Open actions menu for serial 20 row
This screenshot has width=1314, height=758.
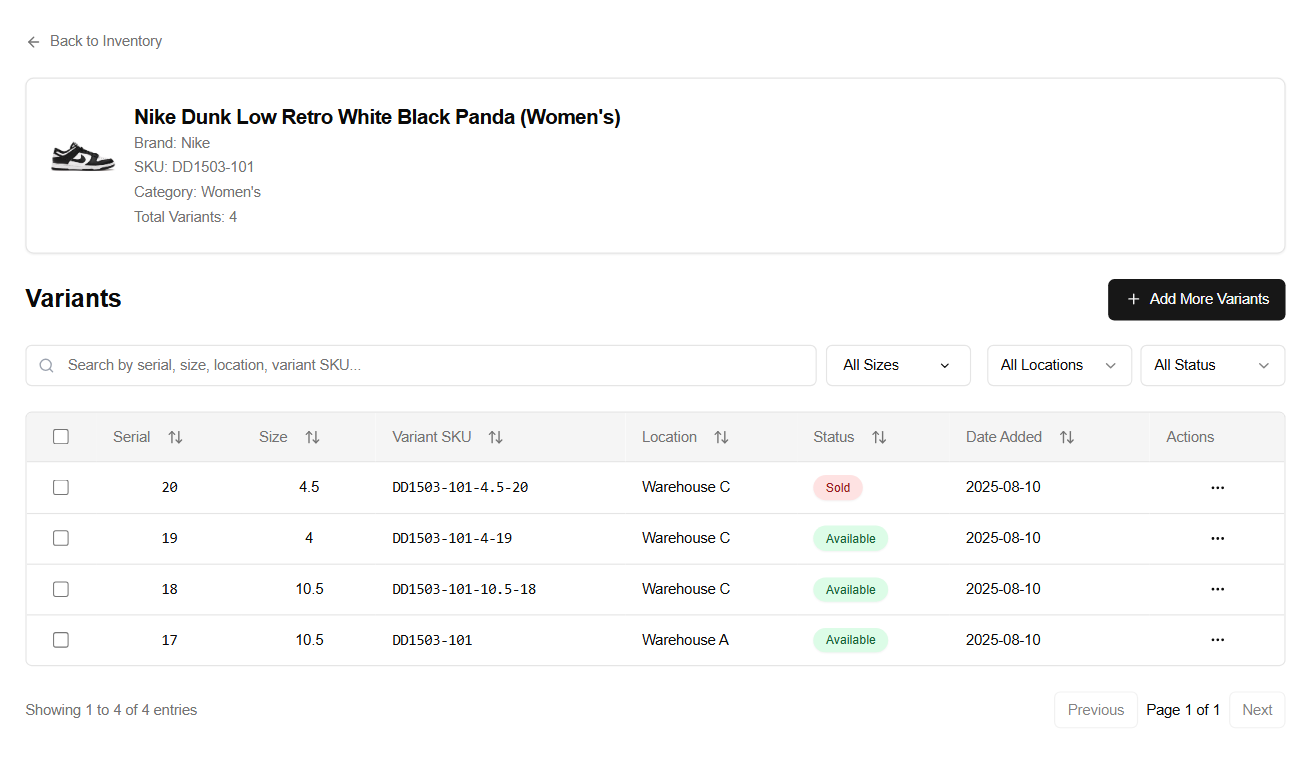point(1217,488)
